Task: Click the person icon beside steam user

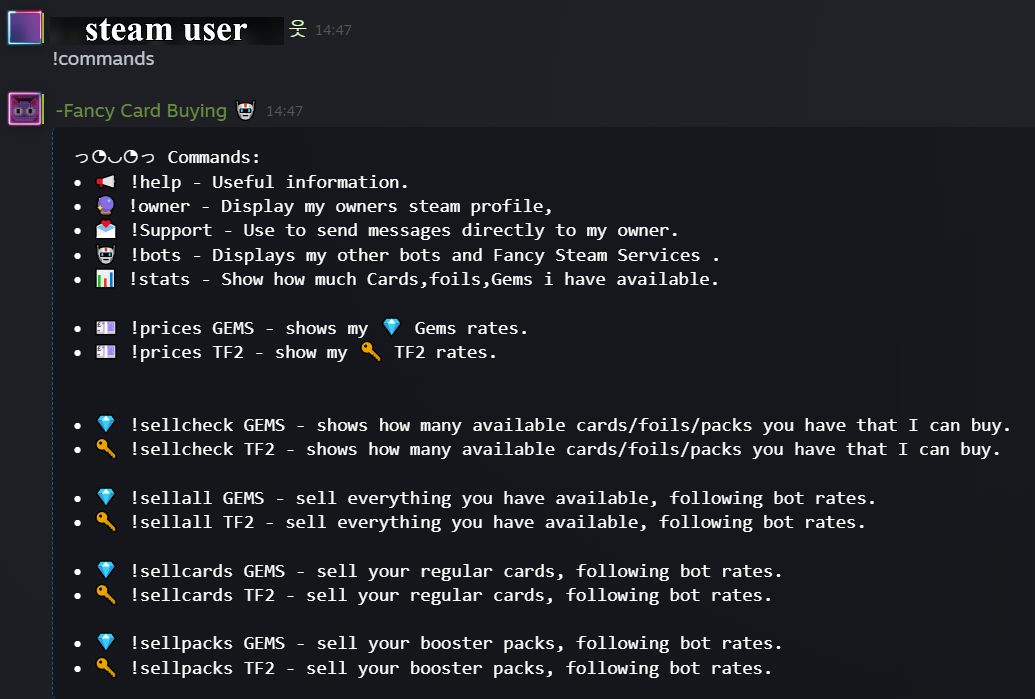Action: (x=298, y=28)
